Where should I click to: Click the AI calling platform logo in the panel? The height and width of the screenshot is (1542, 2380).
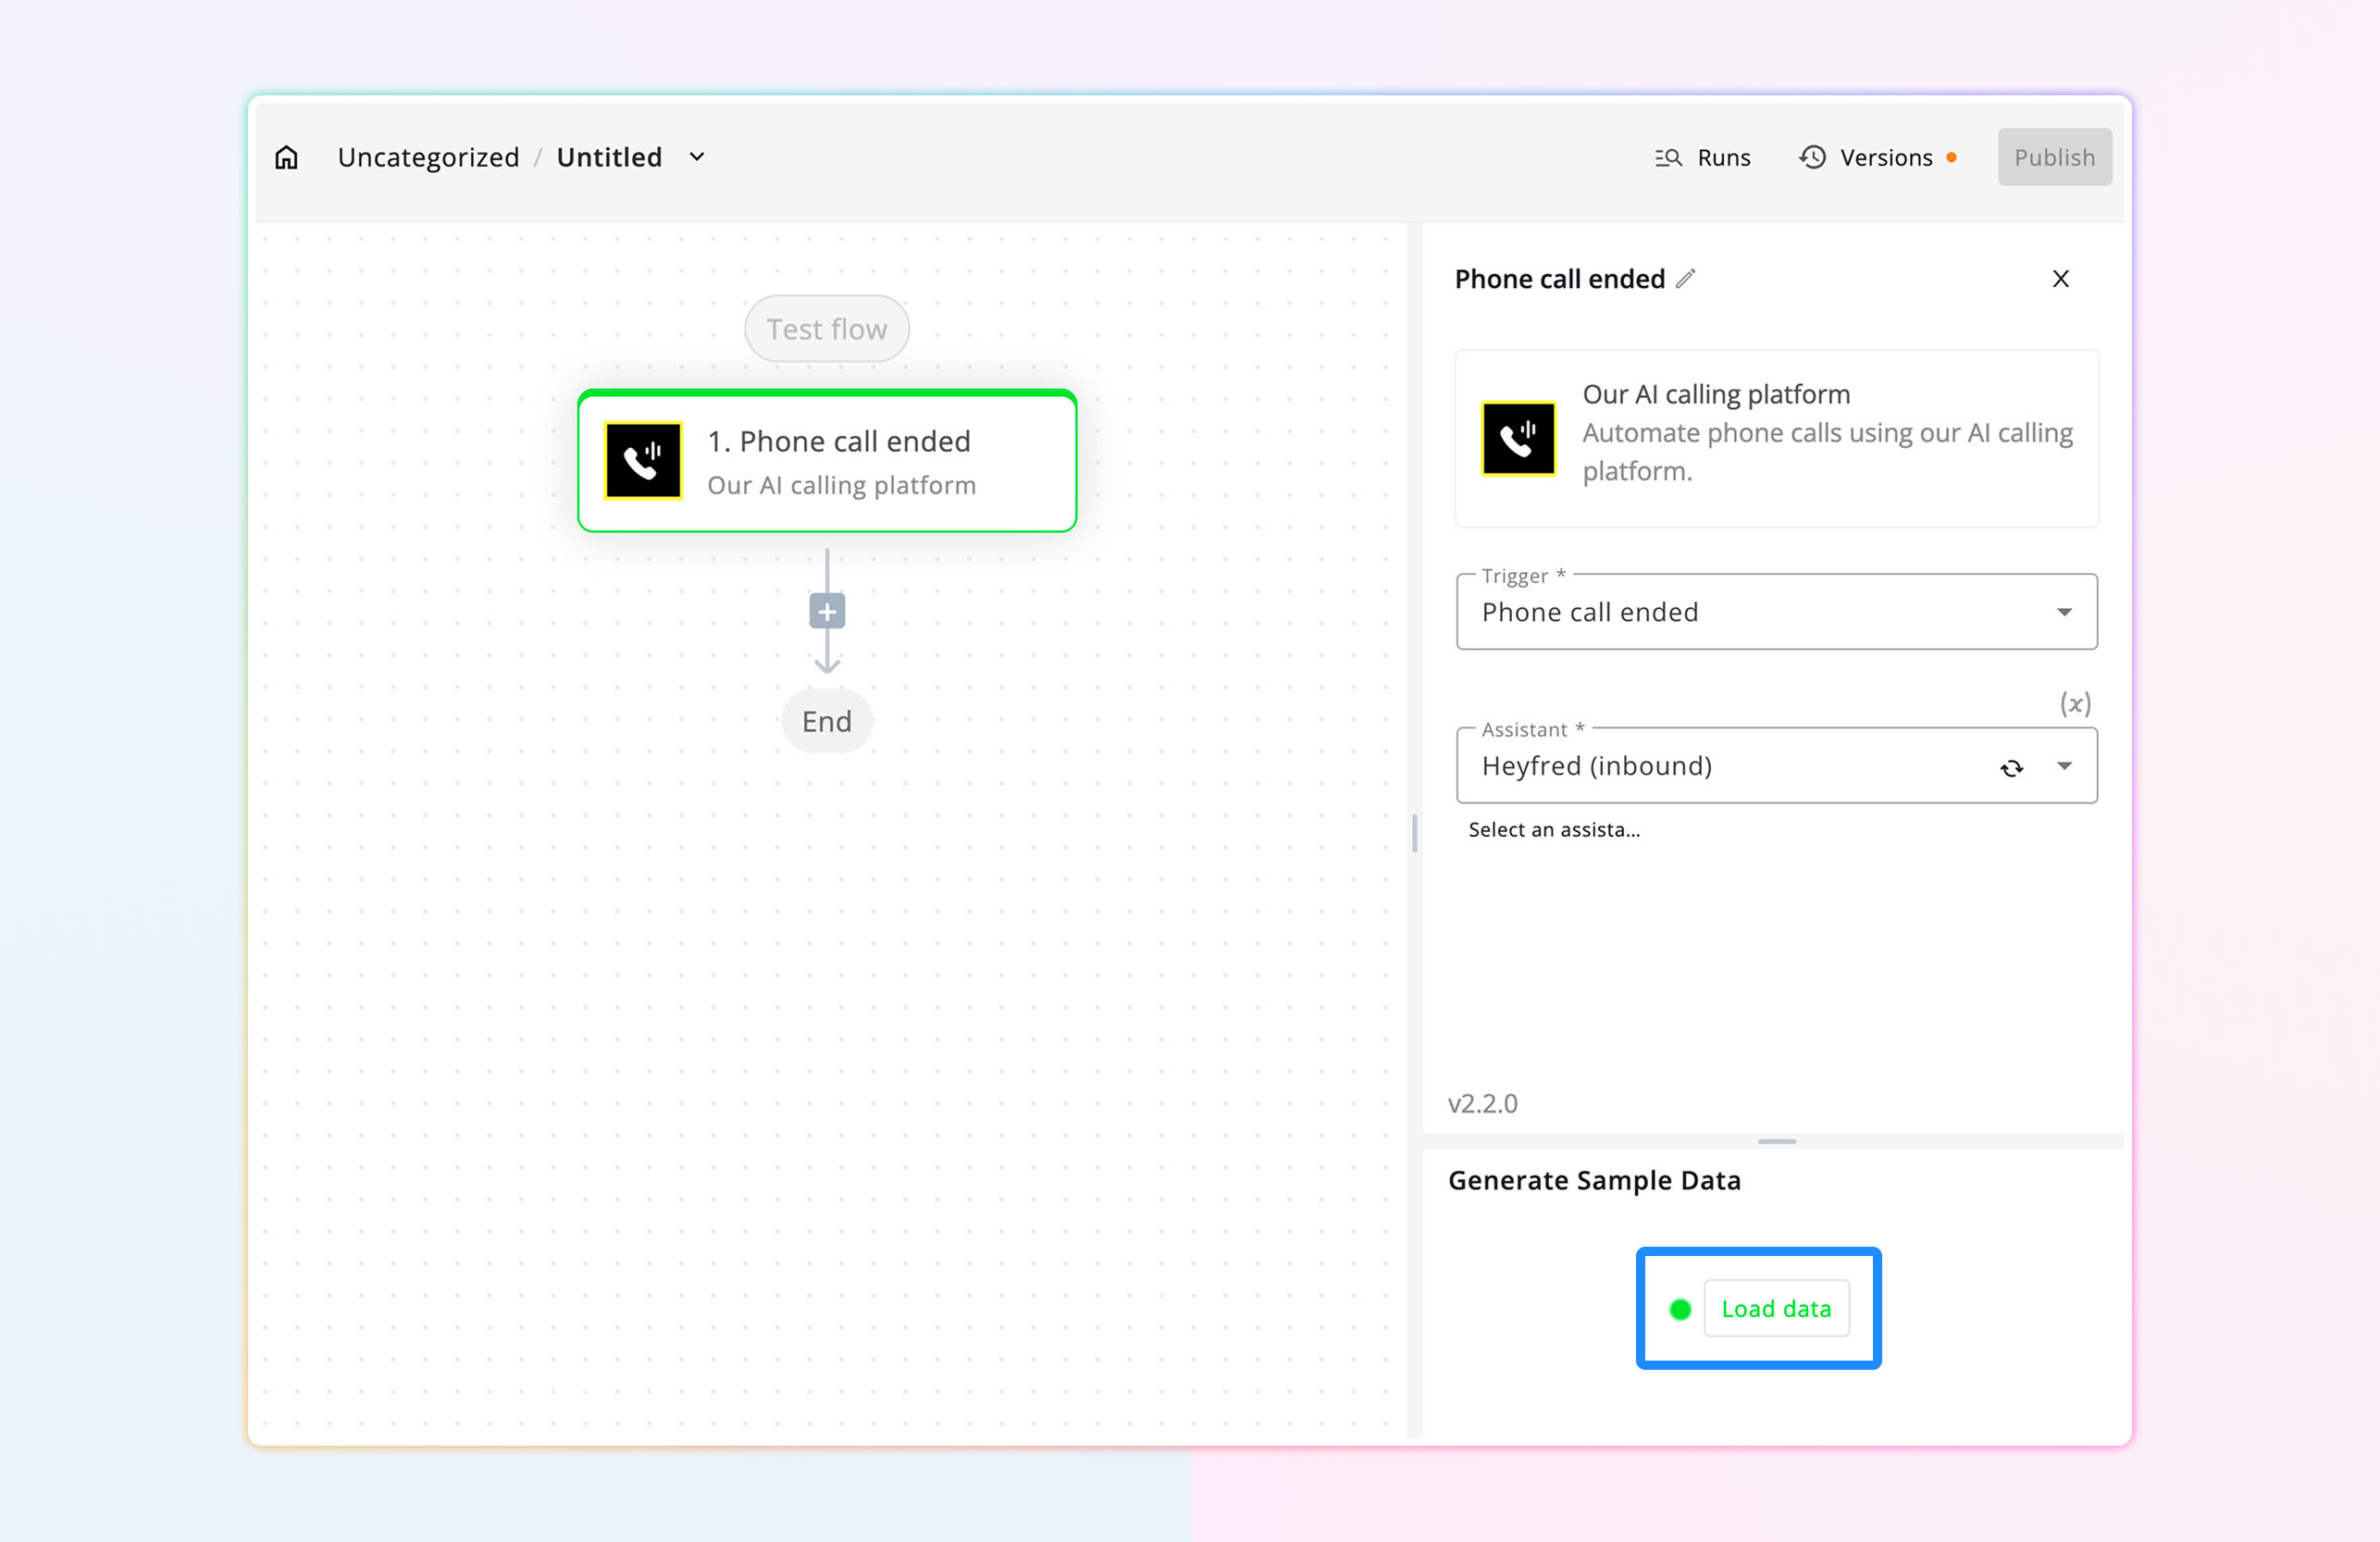[1518, 439]
